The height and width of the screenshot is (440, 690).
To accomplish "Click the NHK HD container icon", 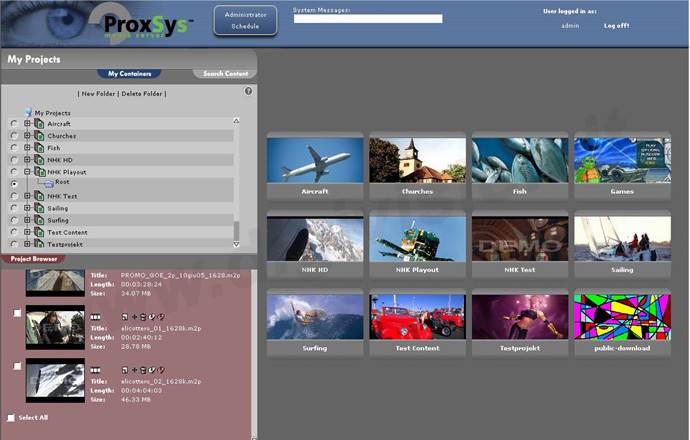I will (x=39, y=160).
